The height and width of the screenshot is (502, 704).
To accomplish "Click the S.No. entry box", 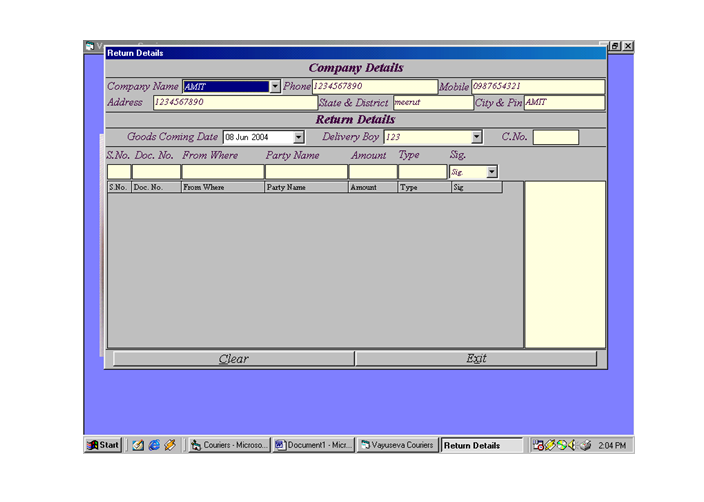I will pos(119,172).
